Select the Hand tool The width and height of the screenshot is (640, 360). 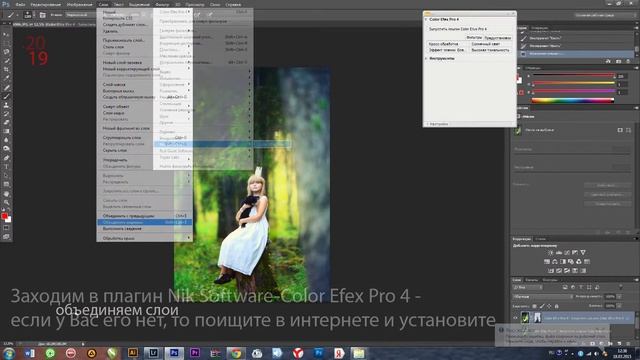click(6, 193)
